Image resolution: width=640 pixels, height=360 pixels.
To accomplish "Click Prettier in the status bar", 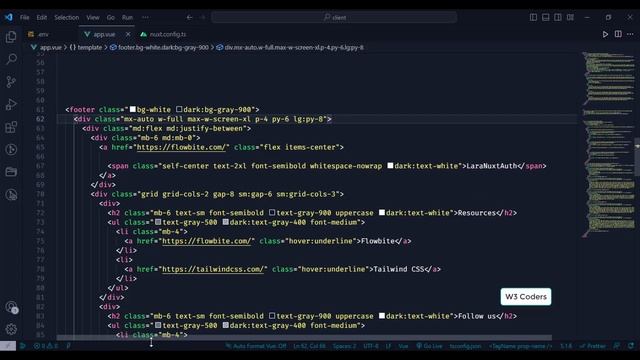I will pos(593,346).
